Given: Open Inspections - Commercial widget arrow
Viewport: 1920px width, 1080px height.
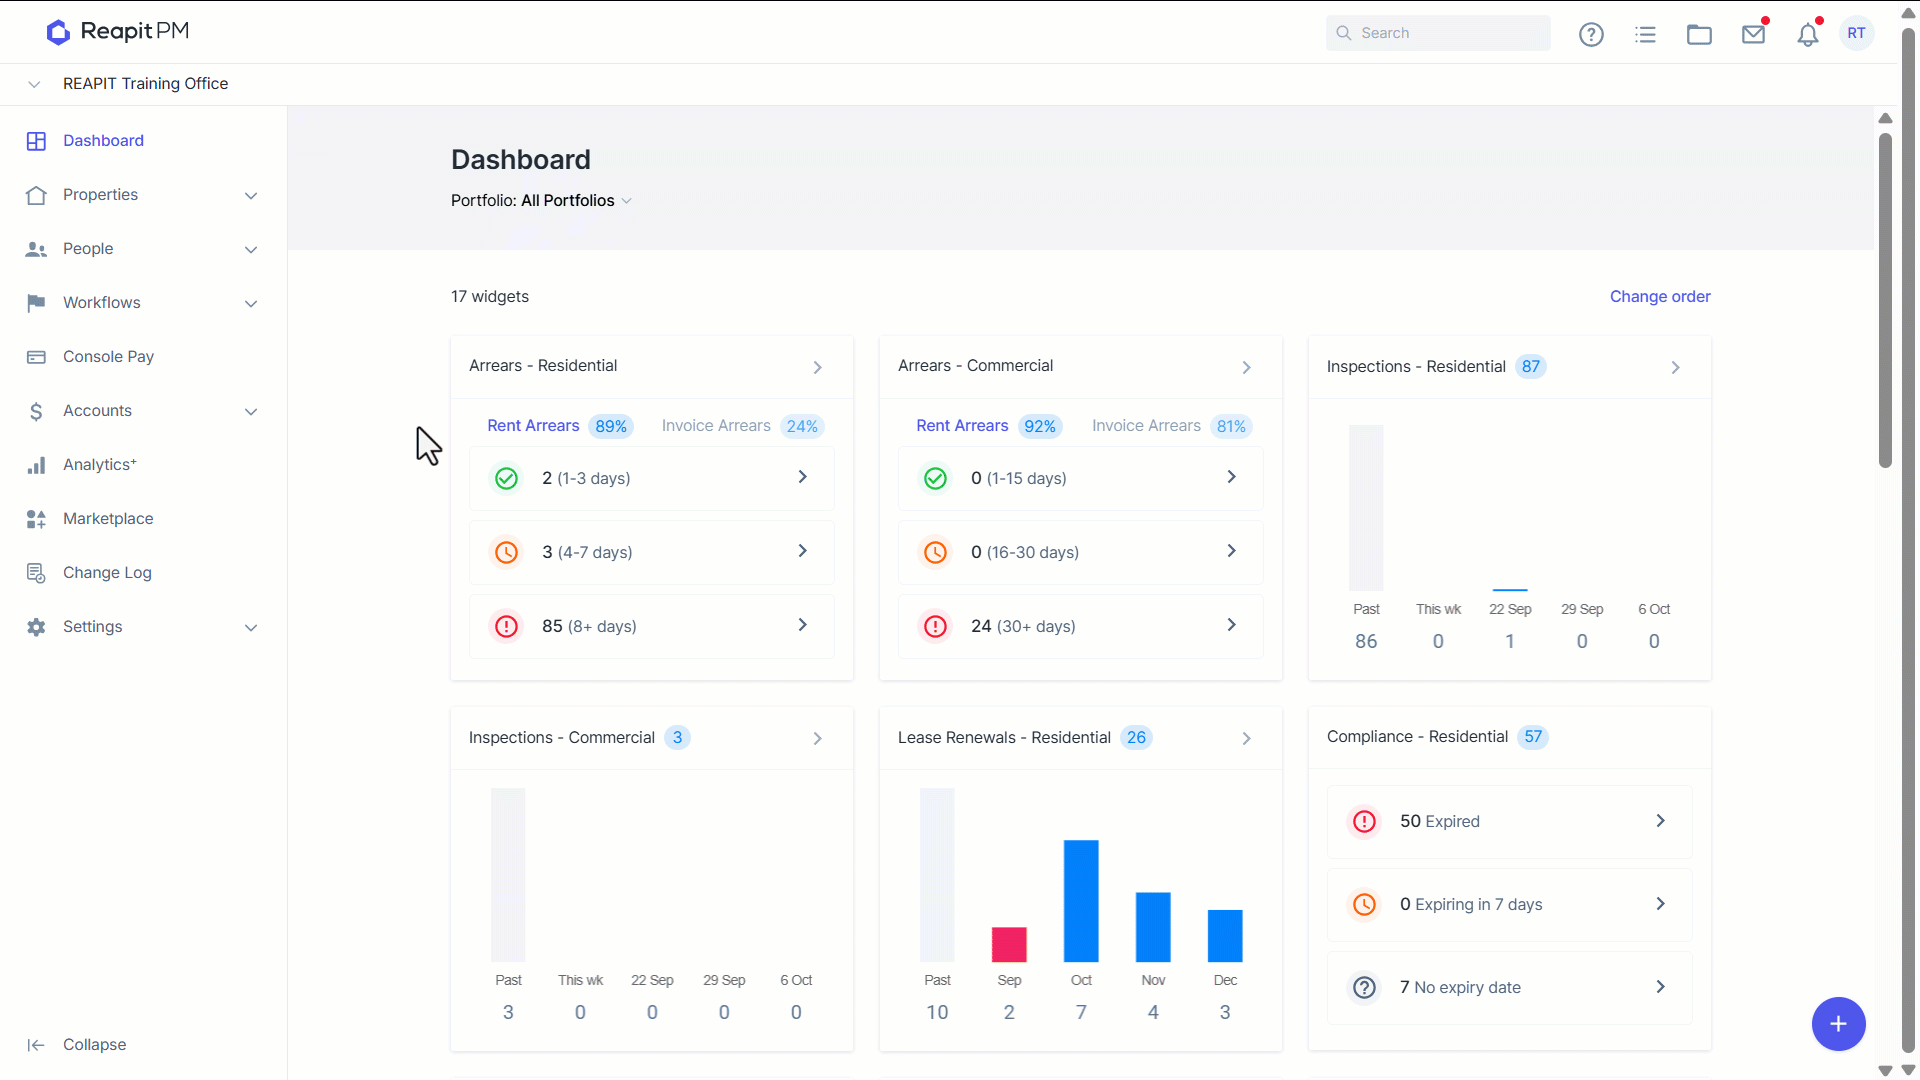Looking at the screenshot, I should 817,738.
